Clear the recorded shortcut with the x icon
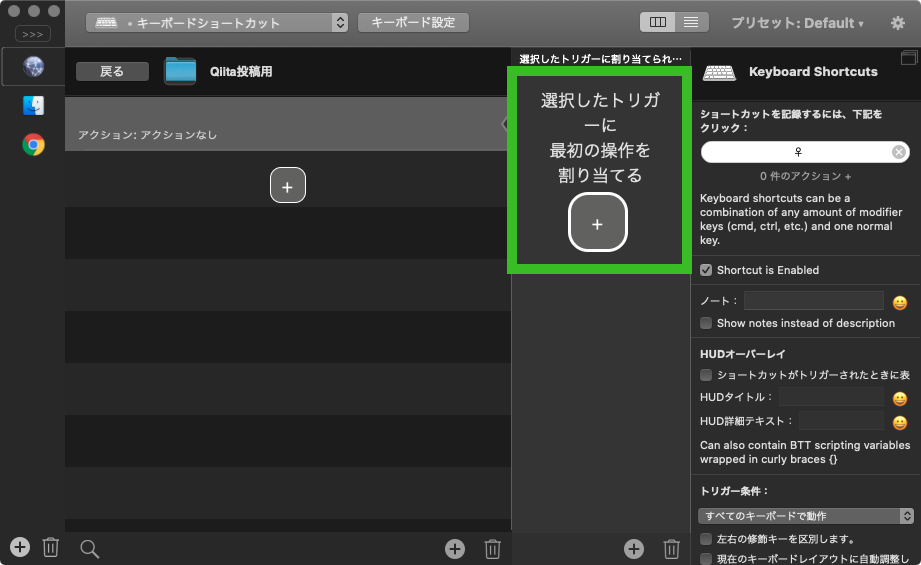Screen dimensions: 921x565 coord(899,152)
